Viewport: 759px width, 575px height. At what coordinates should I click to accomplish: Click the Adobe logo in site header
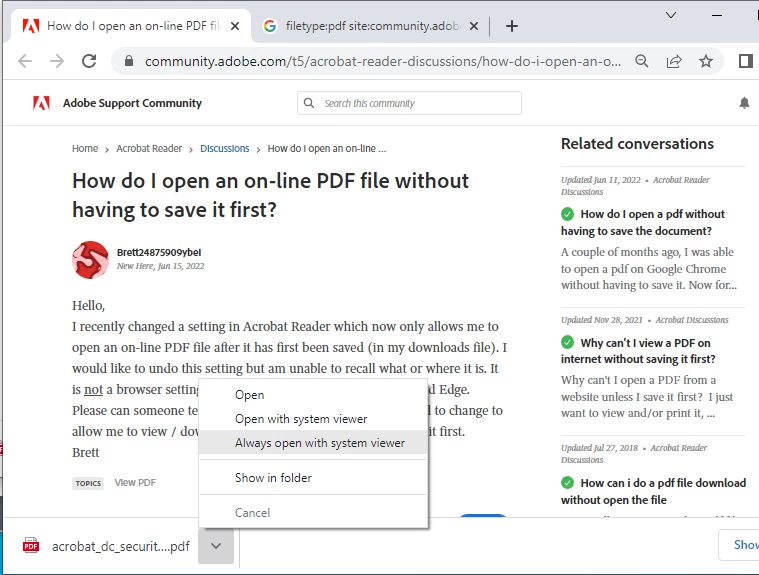[42, 103]
